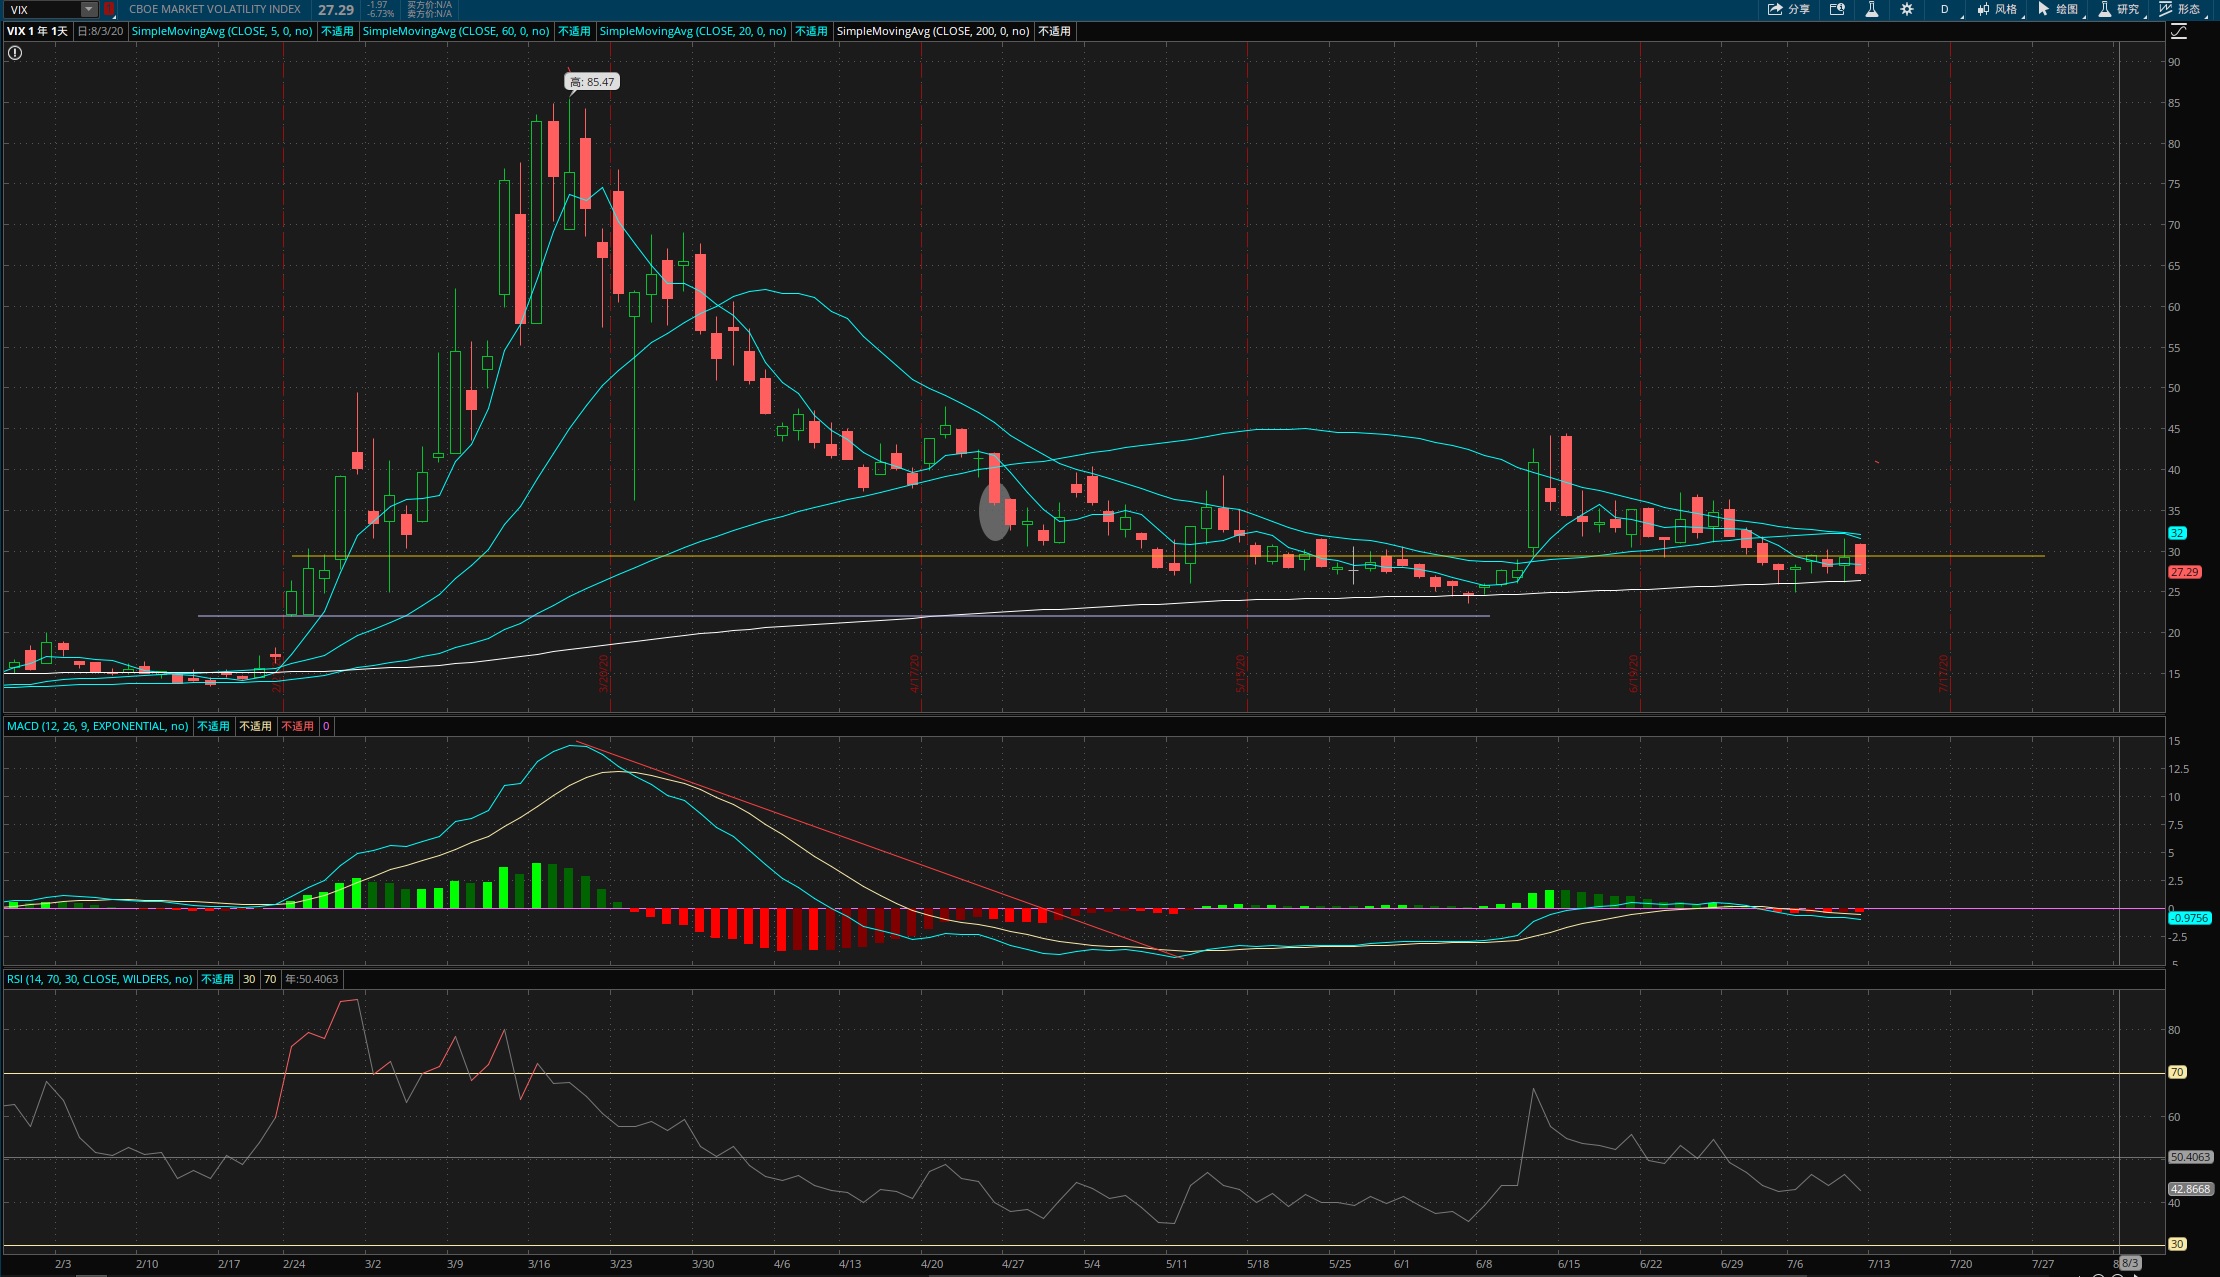Click the RSI 70 overbought level tag
2220x1277 pixels.
2177,1072
